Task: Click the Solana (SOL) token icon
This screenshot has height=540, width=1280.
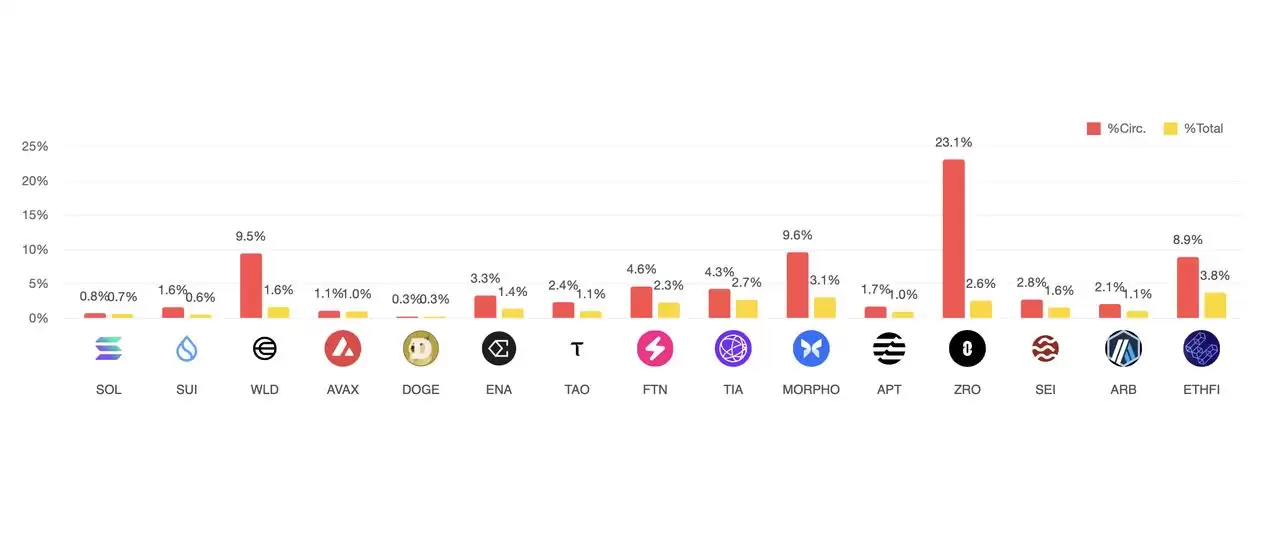Action: [x=108, y=348]
